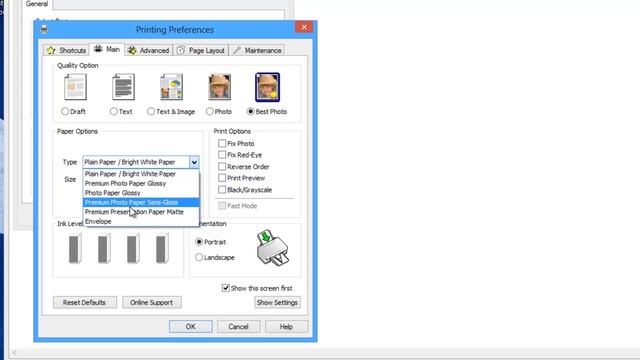The image size is (640, 360).
Task: Click the horizontal scrollbar left arrow
Action: (14, 353)
